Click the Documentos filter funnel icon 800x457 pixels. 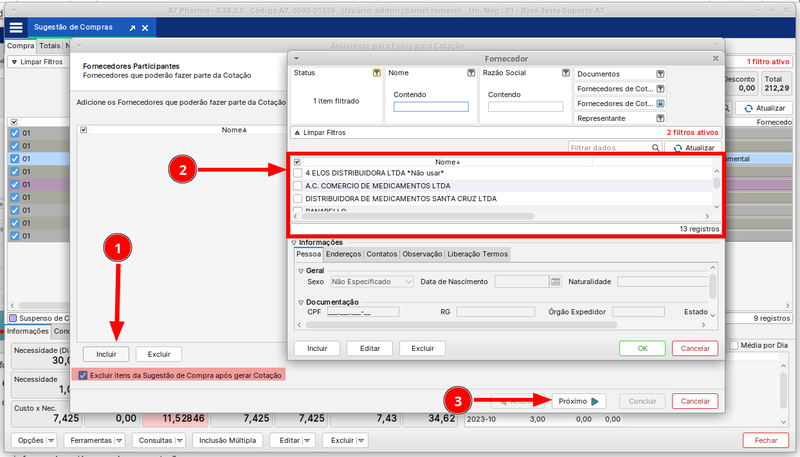[660, 74]
